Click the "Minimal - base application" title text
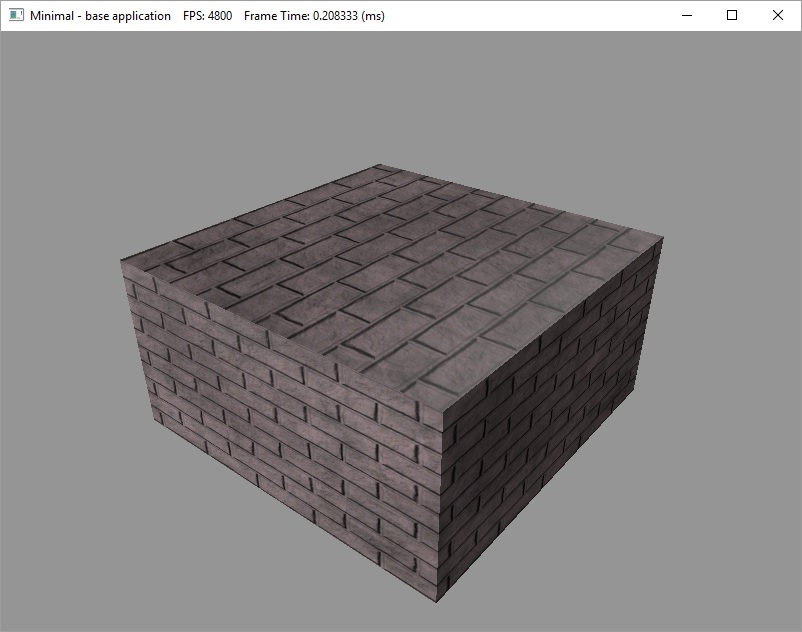 coord(100,16)
